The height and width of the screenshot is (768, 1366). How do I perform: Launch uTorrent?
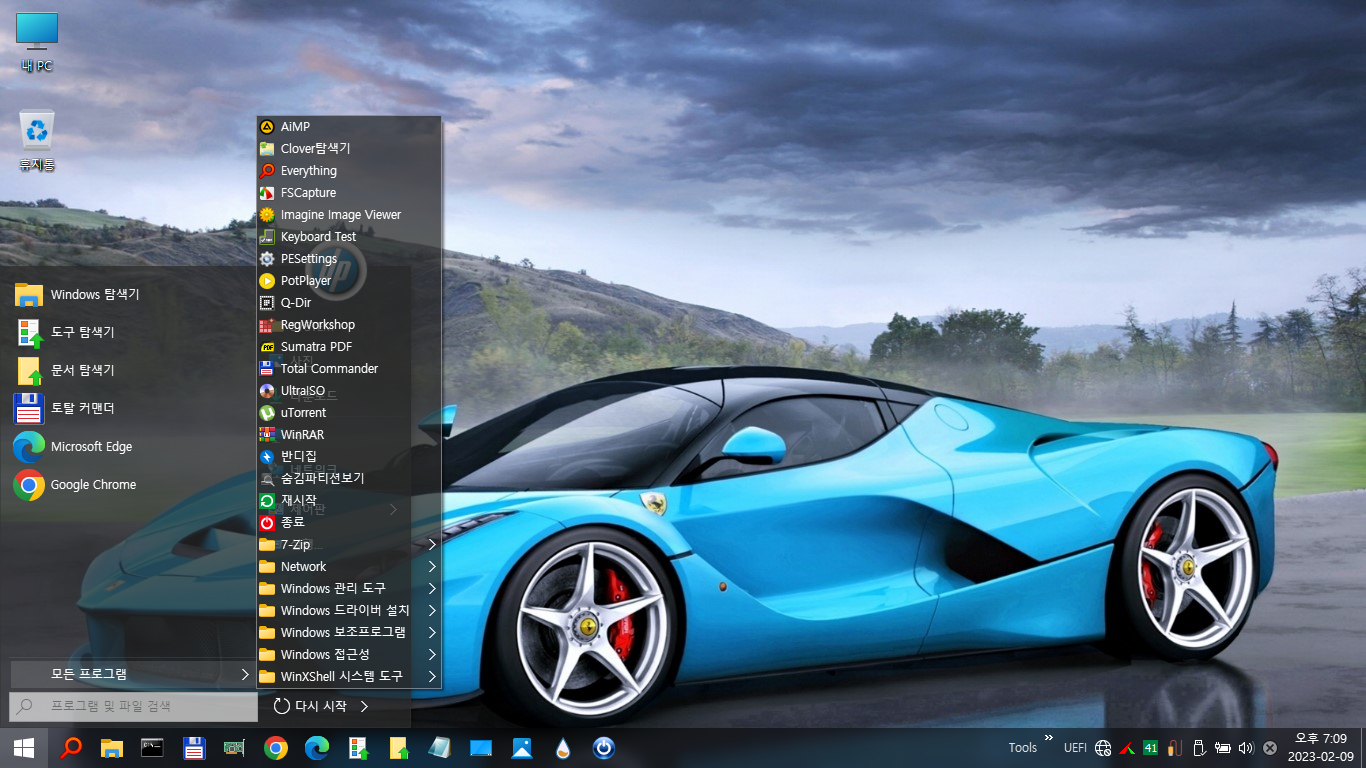(348, 413)
